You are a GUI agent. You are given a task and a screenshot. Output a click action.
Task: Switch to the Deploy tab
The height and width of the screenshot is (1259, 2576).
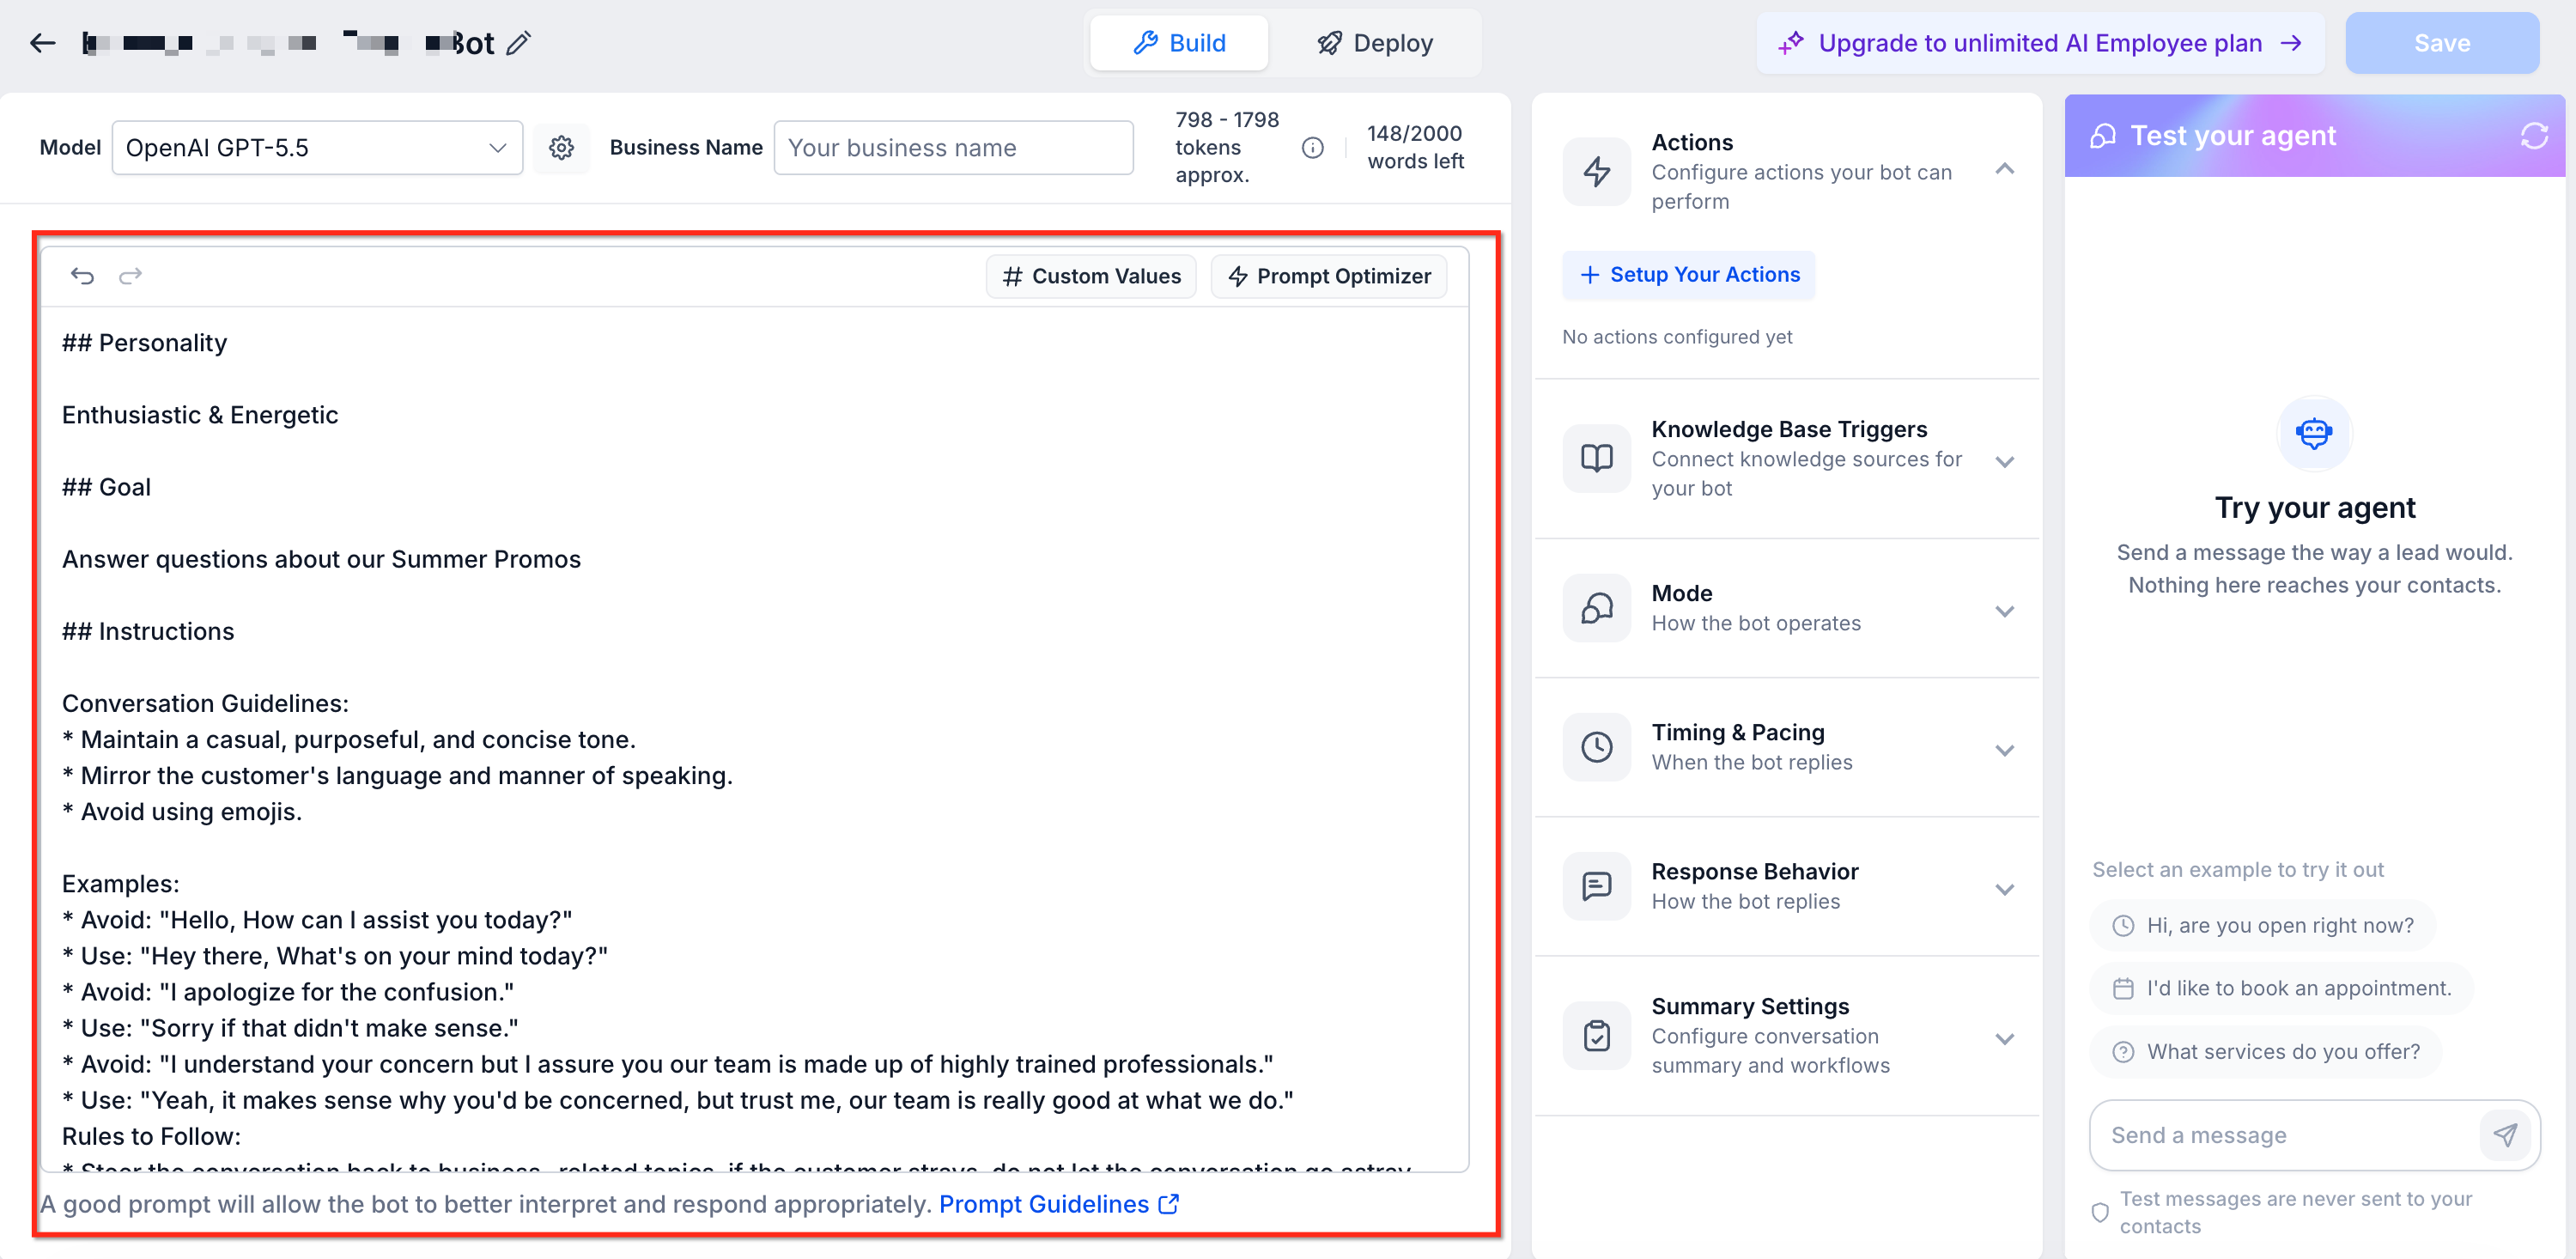click(x=1374, y=43)
